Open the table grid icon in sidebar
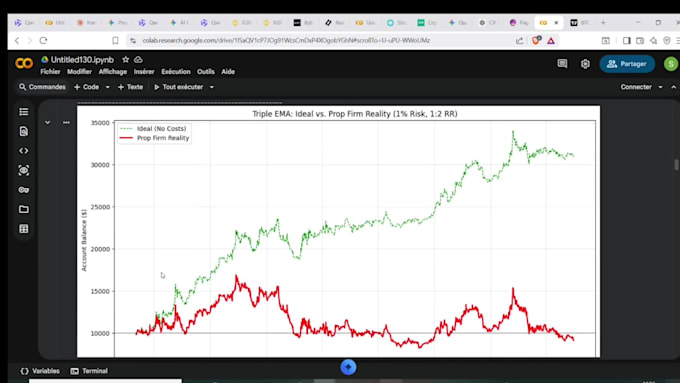This screenshot has width=680, height=383. pos(24,229)
